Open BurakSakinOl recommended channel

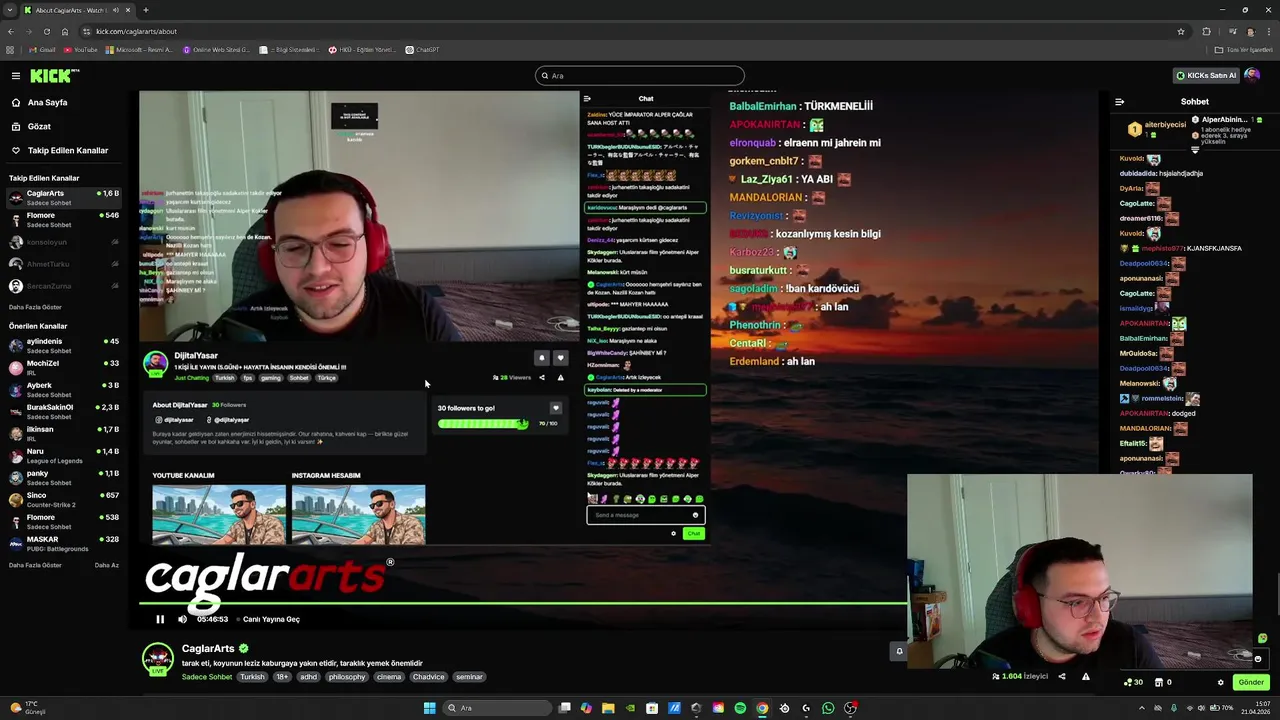click(x=62, y=412)
